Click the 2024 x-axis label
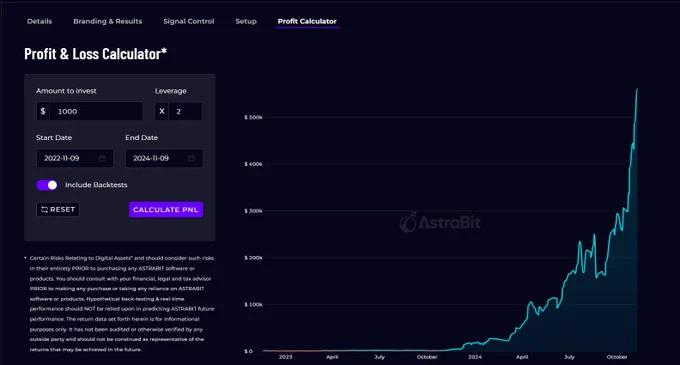The image size is (680, 365). click(x=475, y=357)
